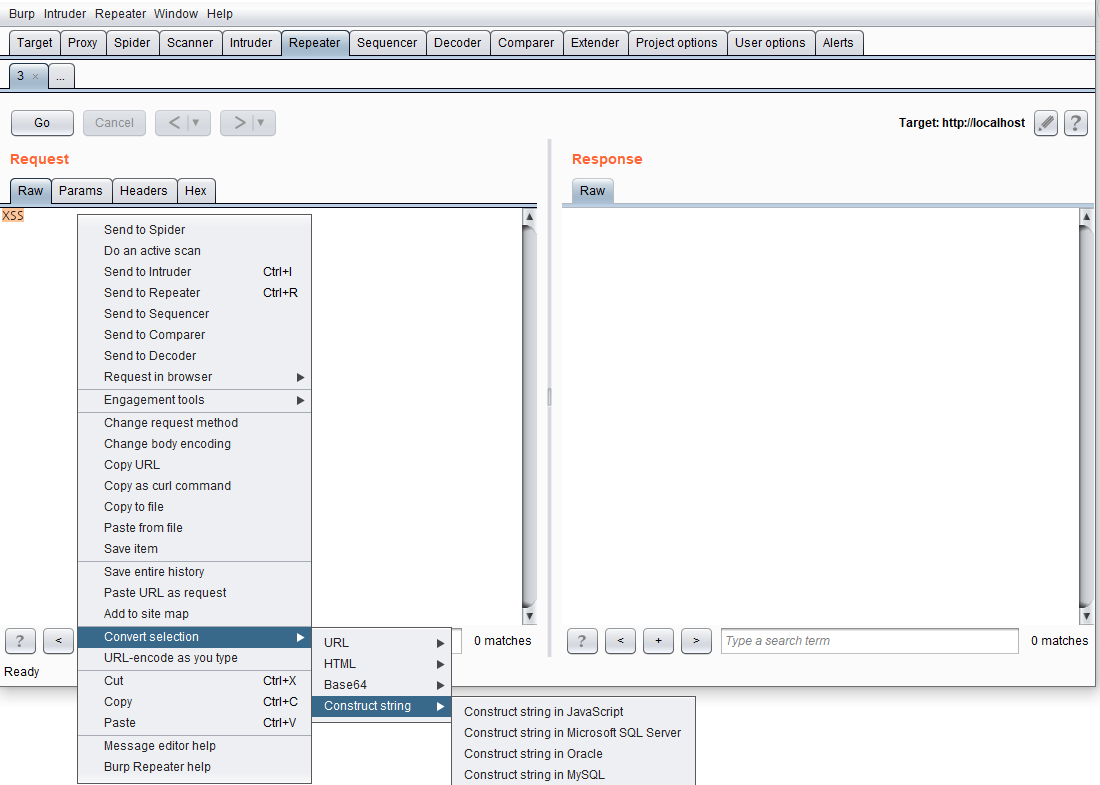The width and height of the screenshot is (1100, 785).
Task: Select Copy as curl command
Action: point(194,486)
